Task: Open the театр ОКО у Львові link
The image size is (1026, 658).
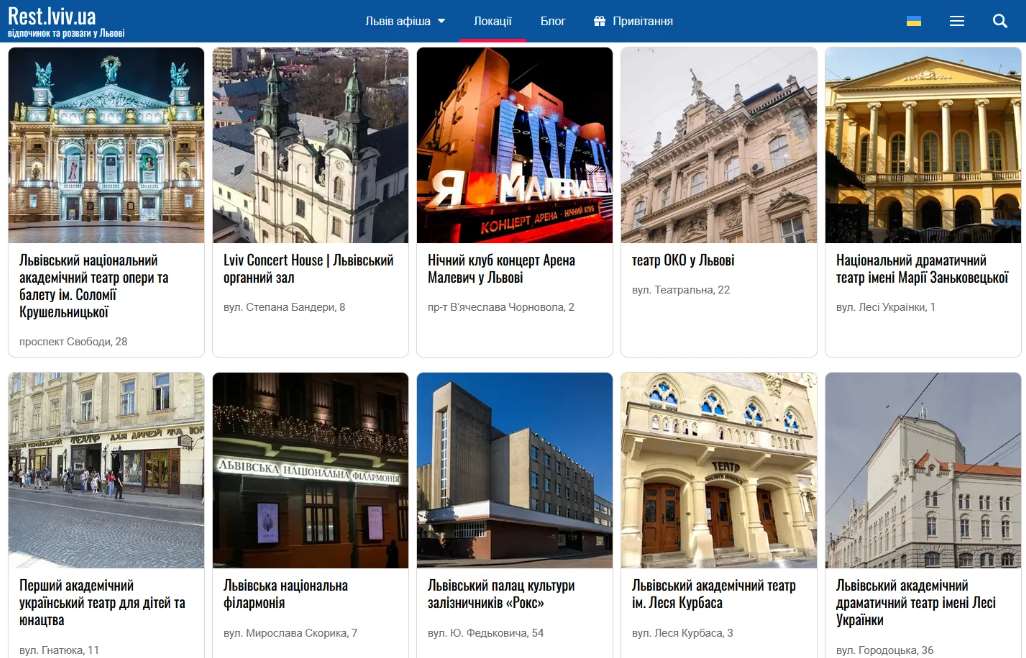Action: pos(683,260)
